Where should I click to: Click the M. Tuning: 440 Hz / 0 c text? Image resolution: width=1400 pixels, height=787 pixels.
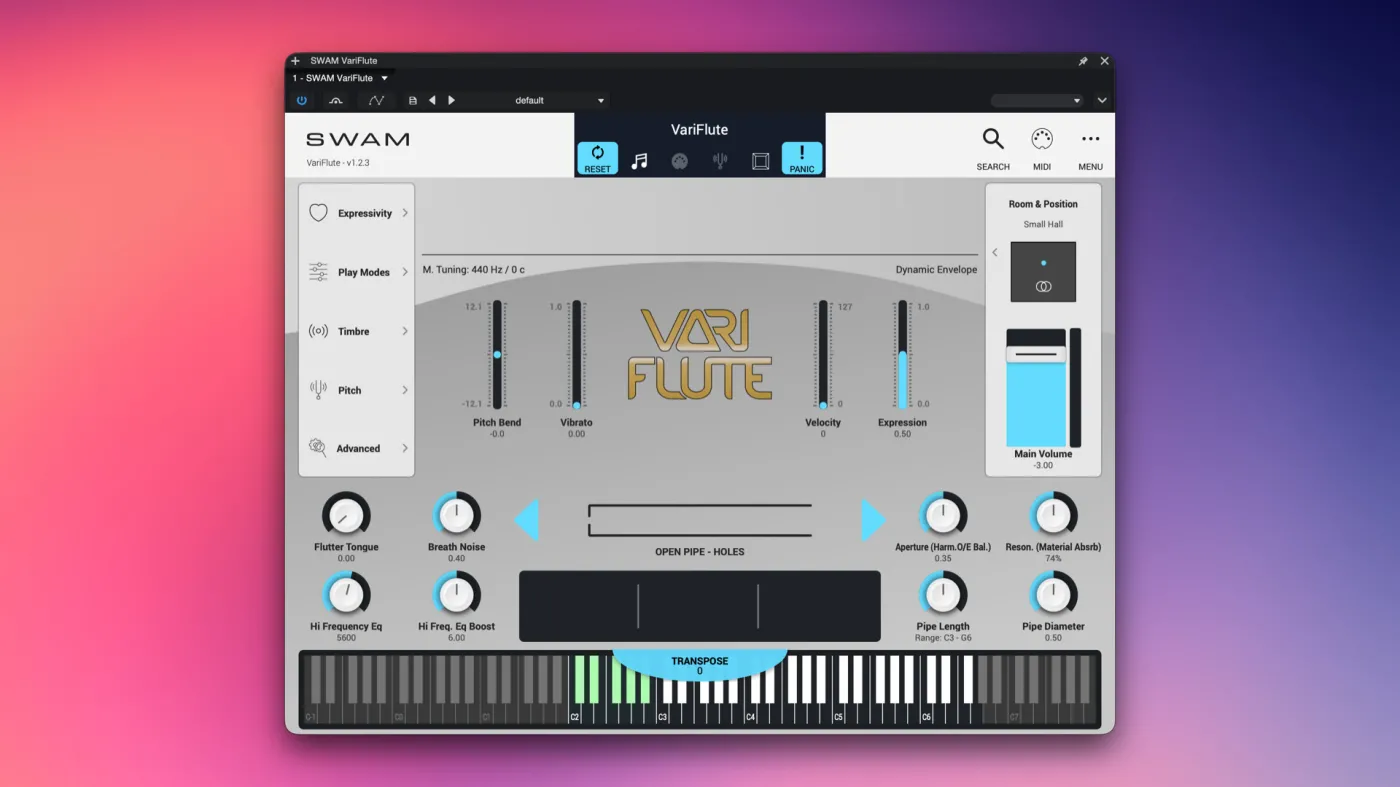click(474, 270)
